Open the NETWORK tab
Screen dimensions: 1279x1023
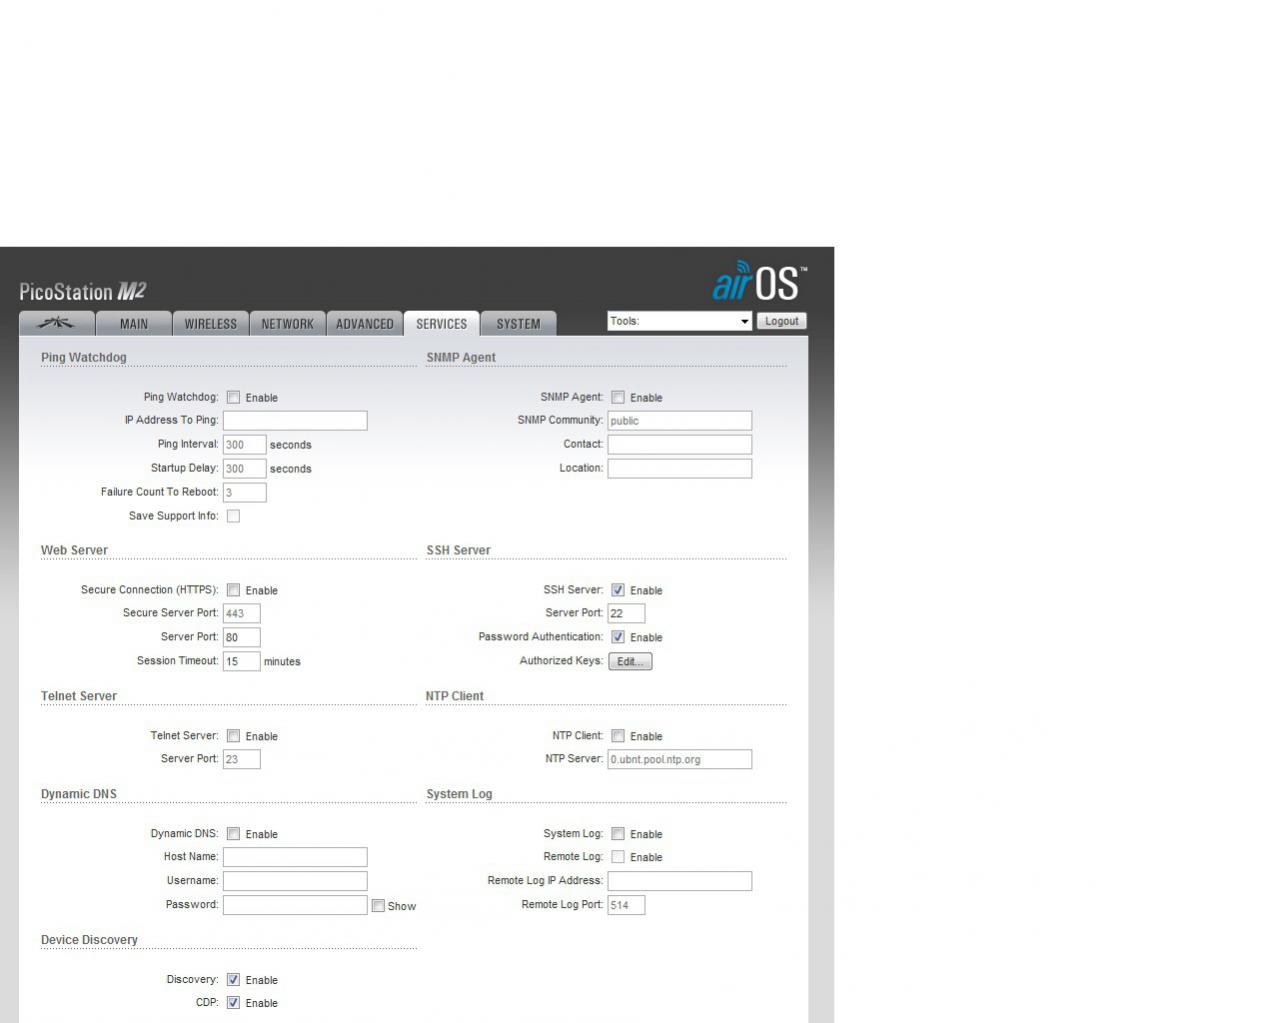pos(287,323)
